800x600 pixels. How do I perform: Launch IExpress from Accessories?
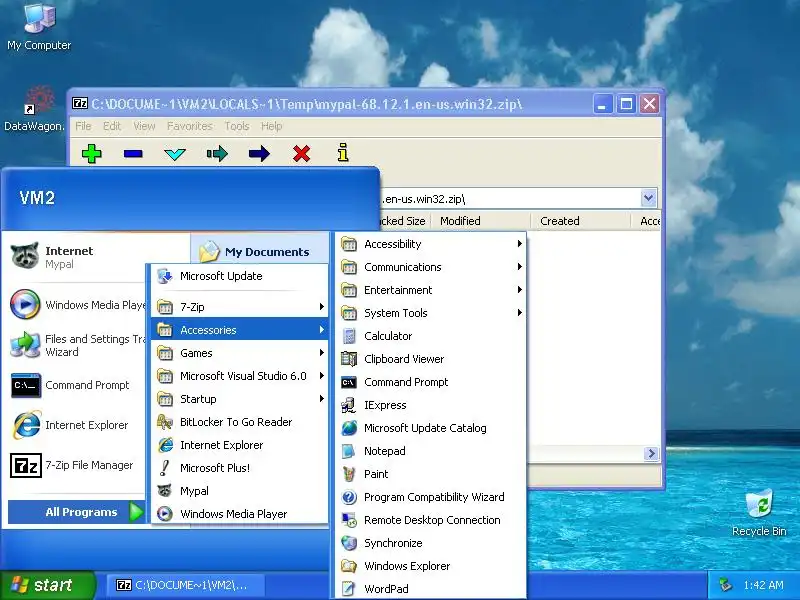[x=431, y=405]
